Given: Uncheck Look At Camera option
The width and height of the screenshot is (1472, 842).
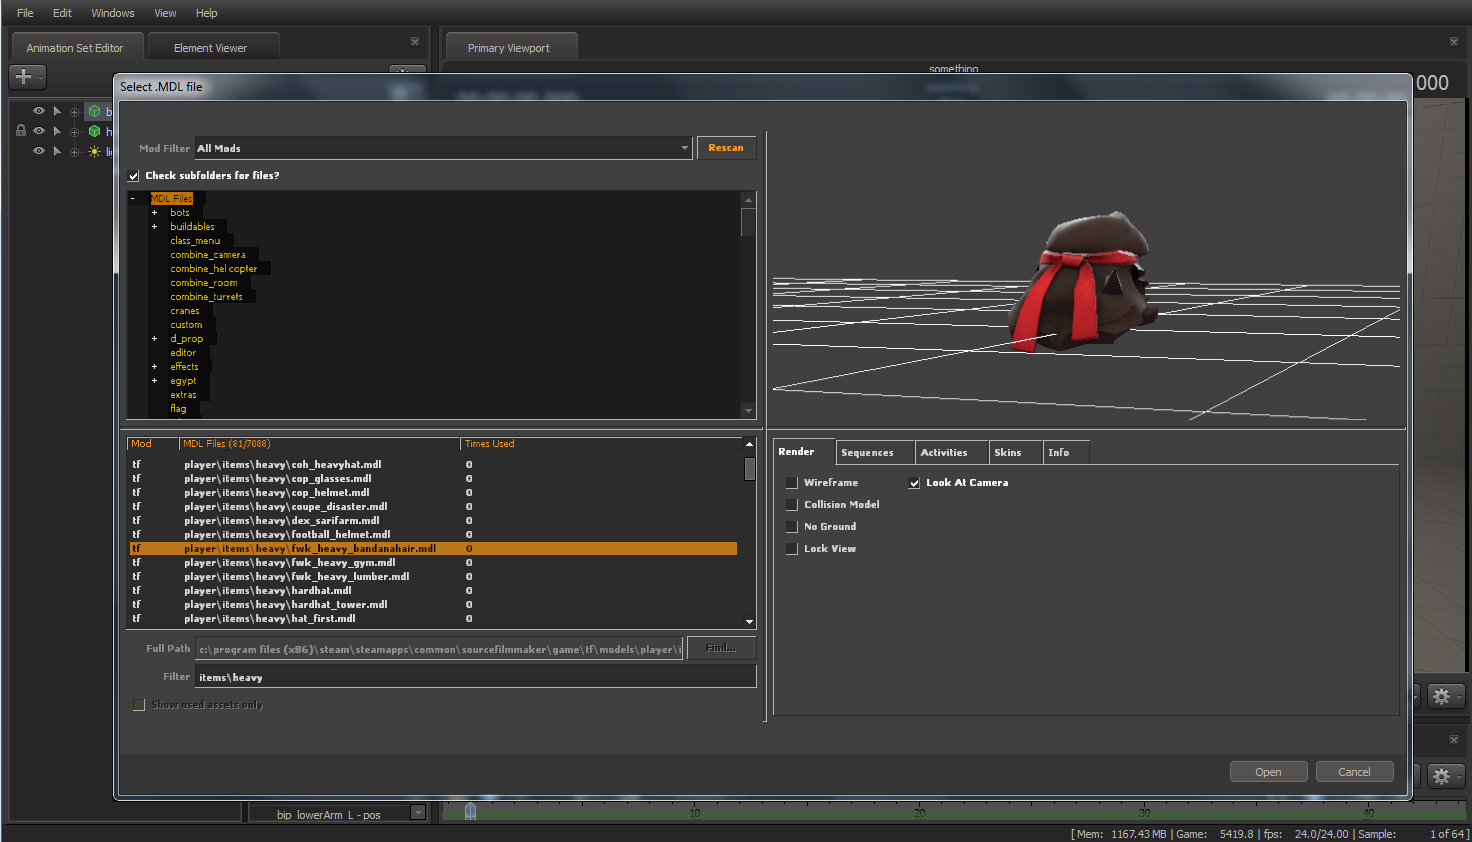Looking at the screenshot, I should (914, 483).
